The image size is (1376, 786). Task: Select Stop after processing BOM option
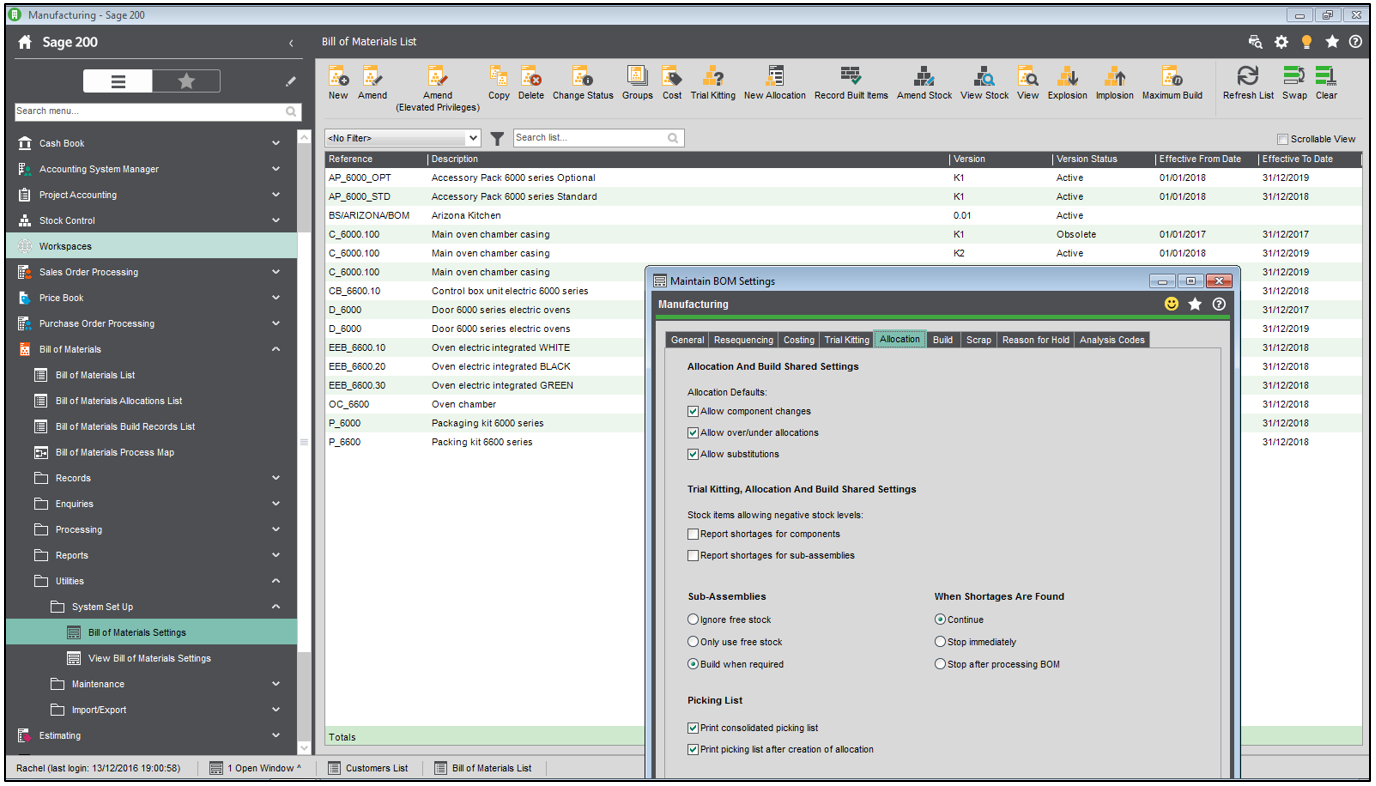tap(940, 664)
